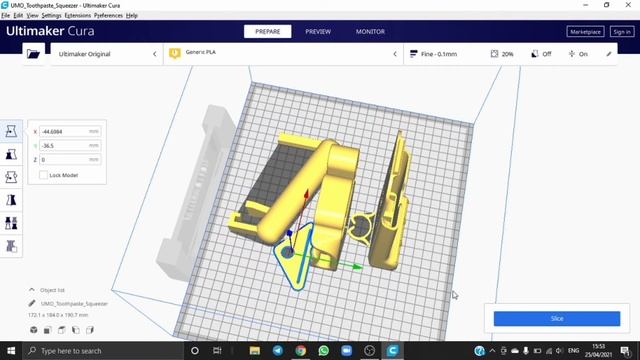The width and height of the screenshot is (640, 360).
Task: Click the Sign in button
Action: click(x=622, y=31)
